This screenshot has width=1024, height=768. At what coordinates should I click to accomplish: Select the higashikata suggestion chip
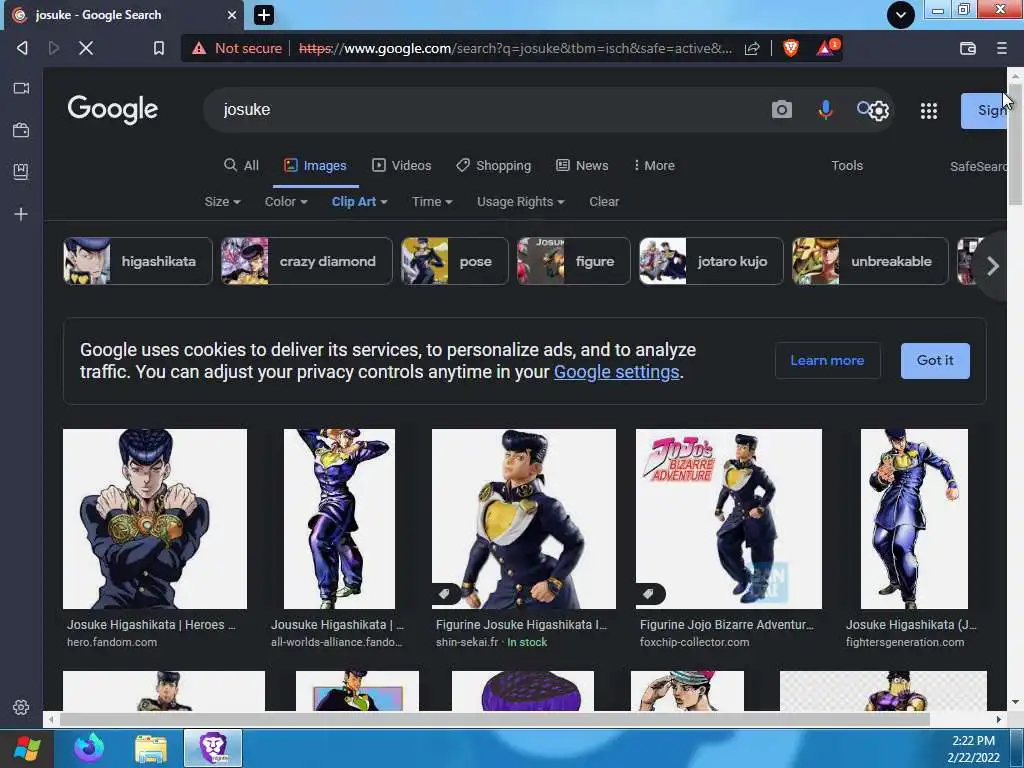pyautogui.click(x=138, y=261)
